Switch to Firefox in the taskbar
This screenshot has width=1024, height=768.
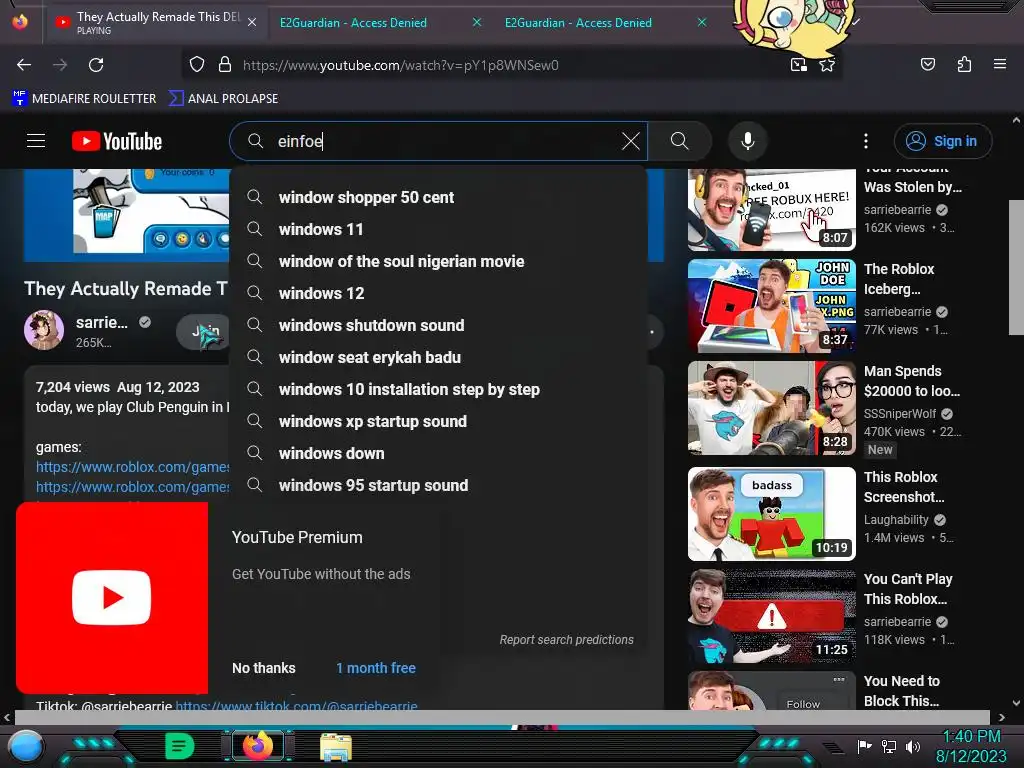click(x=257, y=746)
